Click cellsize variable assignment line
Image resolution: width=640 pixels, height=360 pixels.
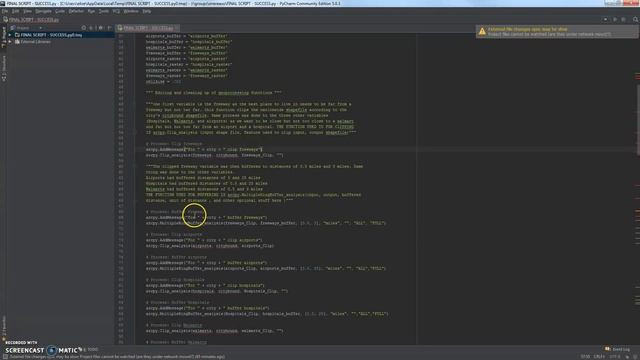[163, 82]
